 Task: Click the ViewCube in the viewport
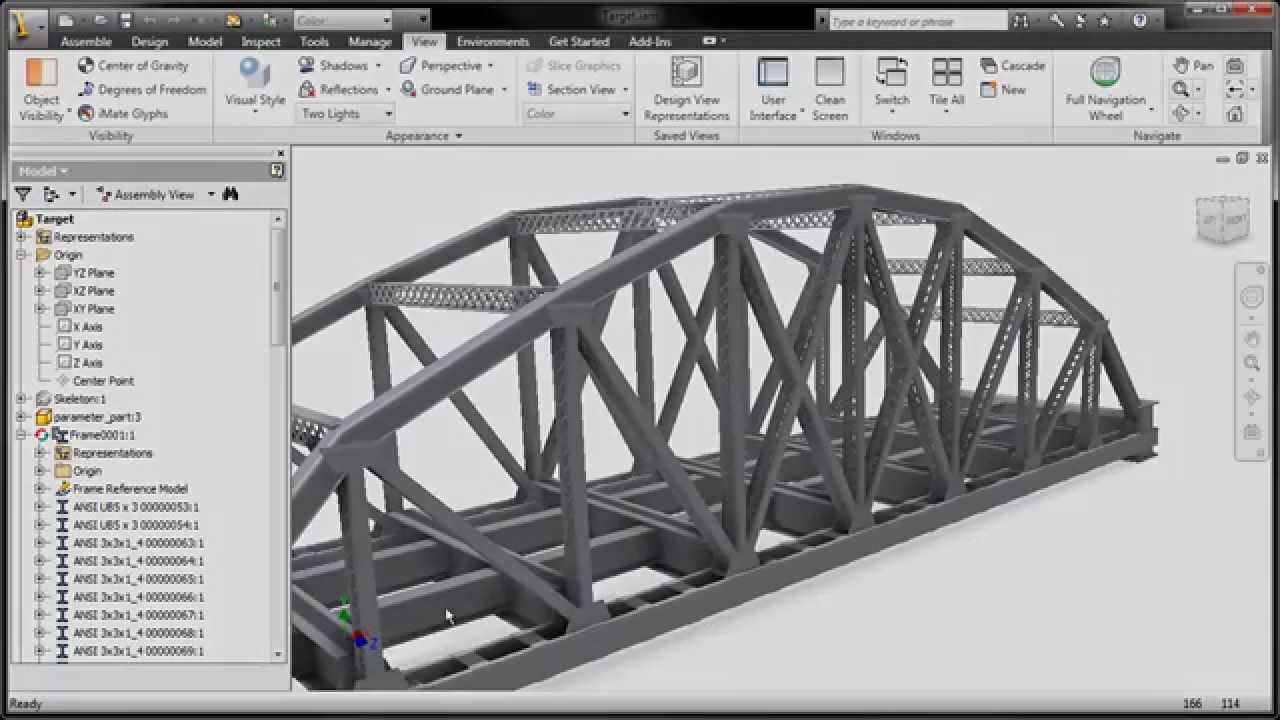pyautogui.click(x=1222, y=220)
